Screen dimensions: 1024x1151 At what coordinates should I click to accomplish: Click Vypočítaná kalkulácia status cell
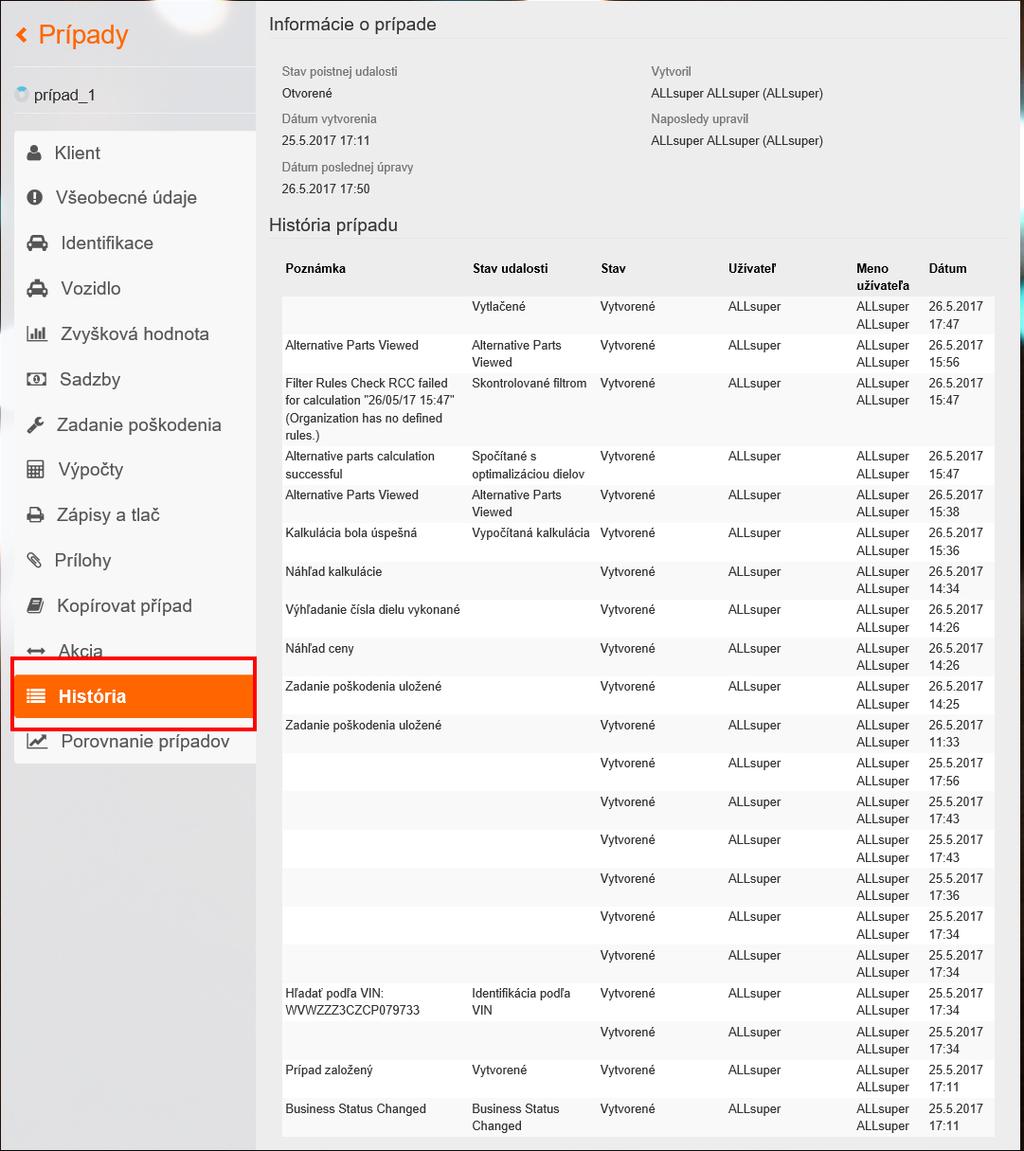point(531,533)
